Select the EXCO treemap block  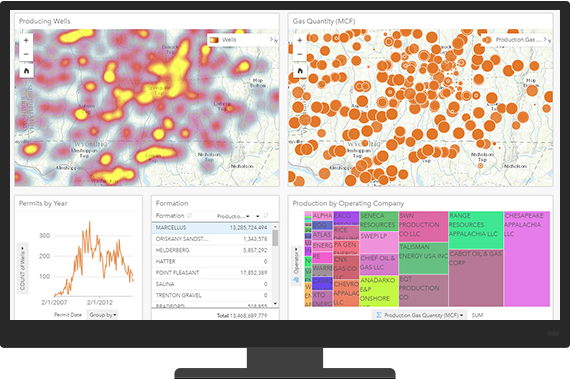point(346,218)
